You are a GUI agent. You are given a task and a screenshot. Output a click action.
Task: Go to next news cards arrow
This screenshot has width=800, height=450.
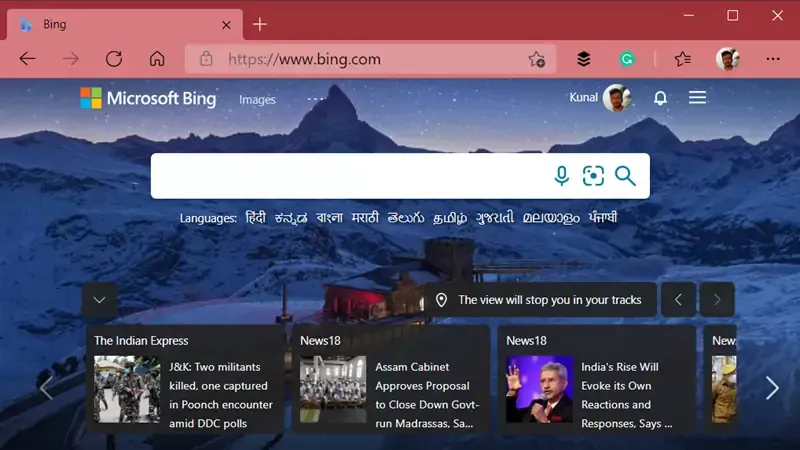pos(772,388)
